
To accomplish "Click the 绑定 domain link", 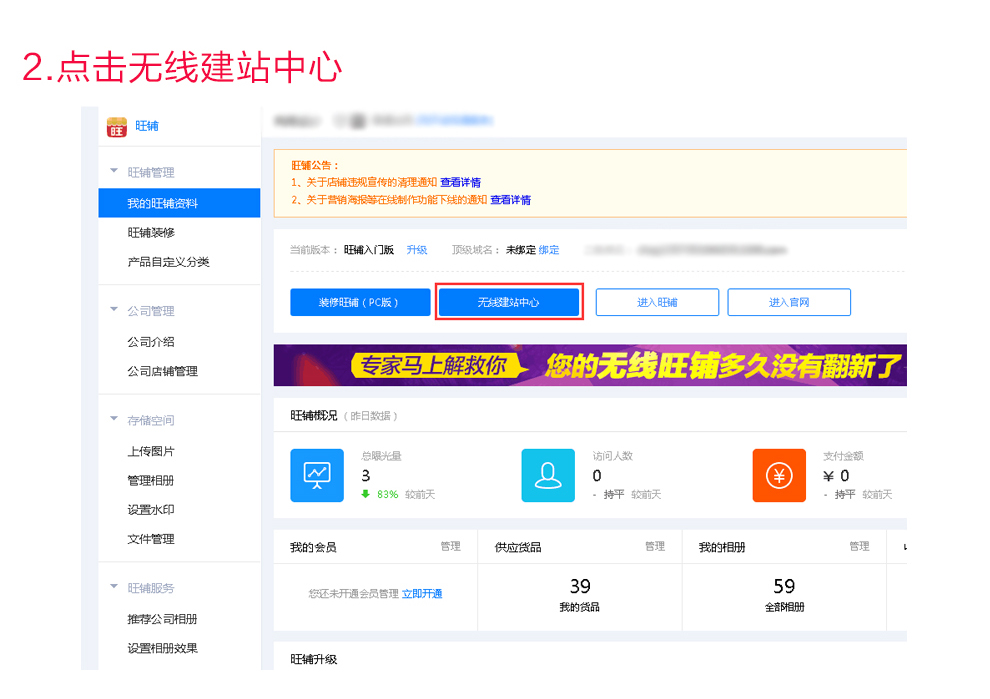I will [549, 250].
